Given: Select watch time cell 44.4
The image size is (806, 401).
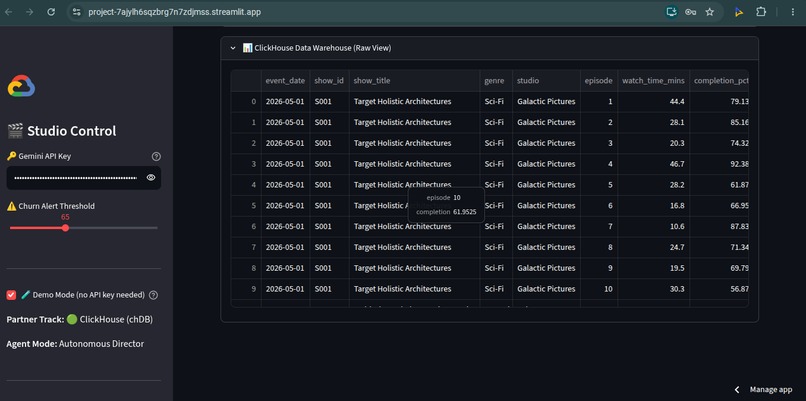Looking at the screenshot, I should [653, 102].
